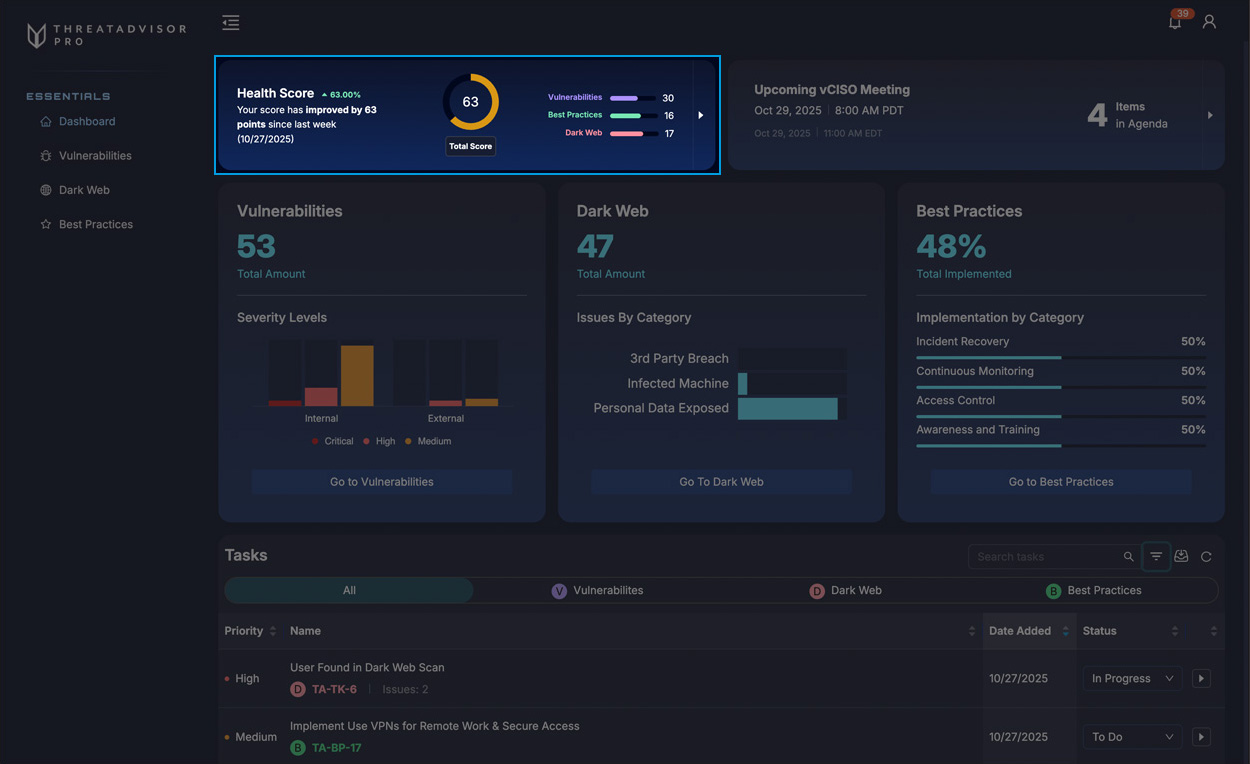The image size is (1250, 764).
Task: Open the In Progress status dropdown
Action: tap(1132, 678)
